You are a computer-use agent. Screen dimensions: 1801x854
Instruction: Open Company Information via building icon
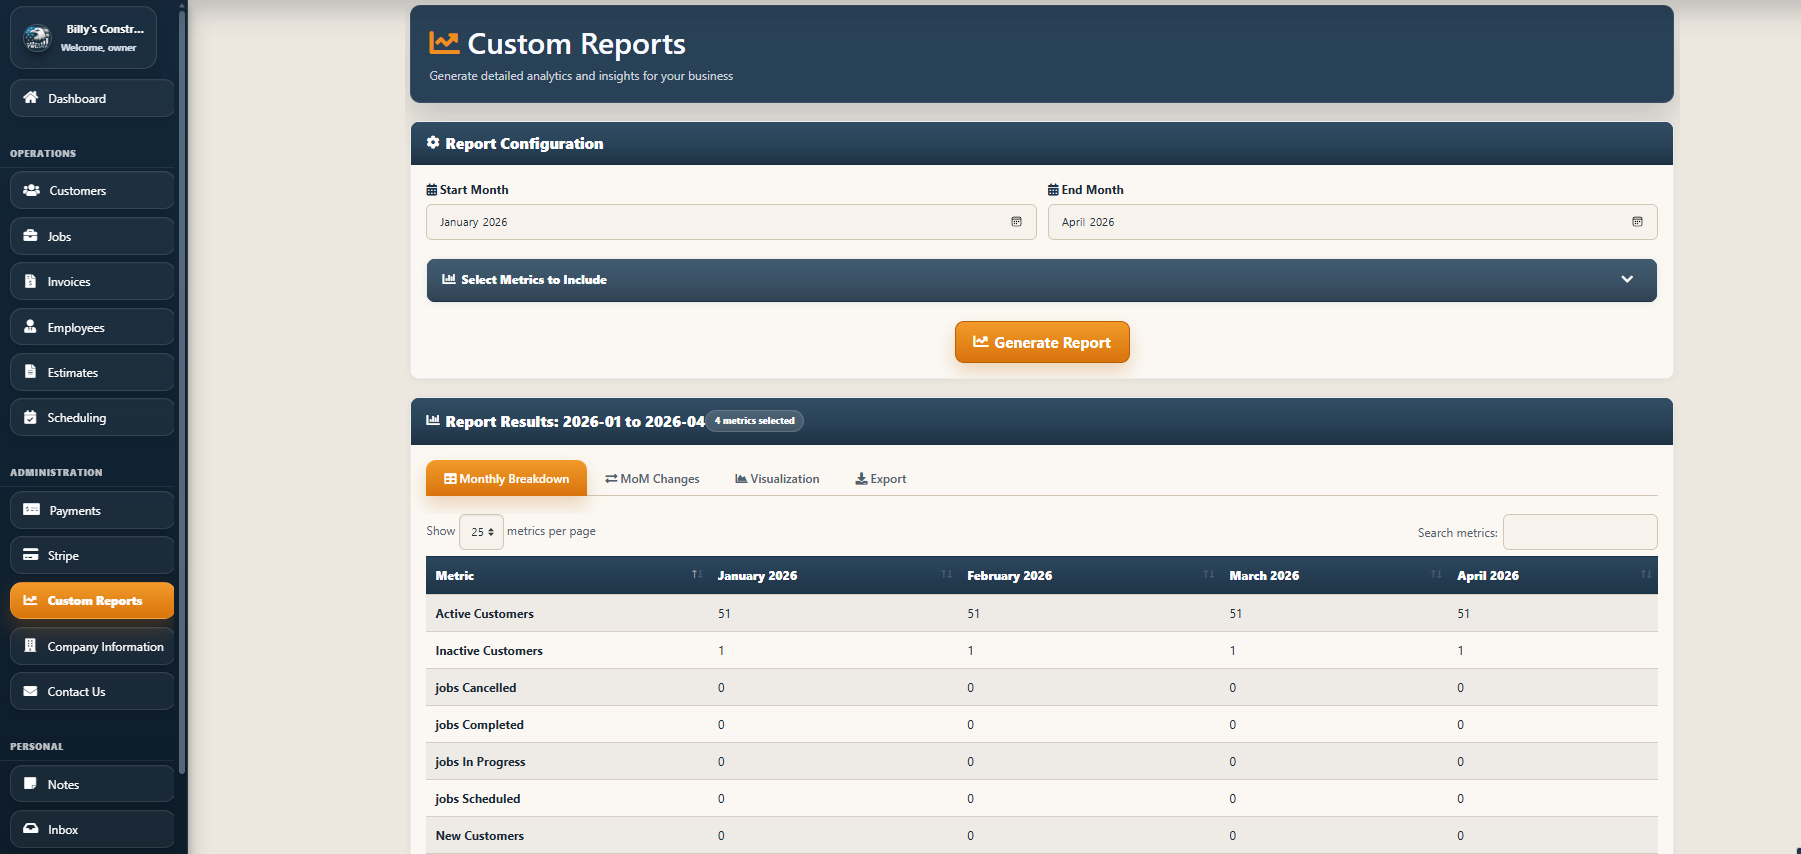(30, 646)
